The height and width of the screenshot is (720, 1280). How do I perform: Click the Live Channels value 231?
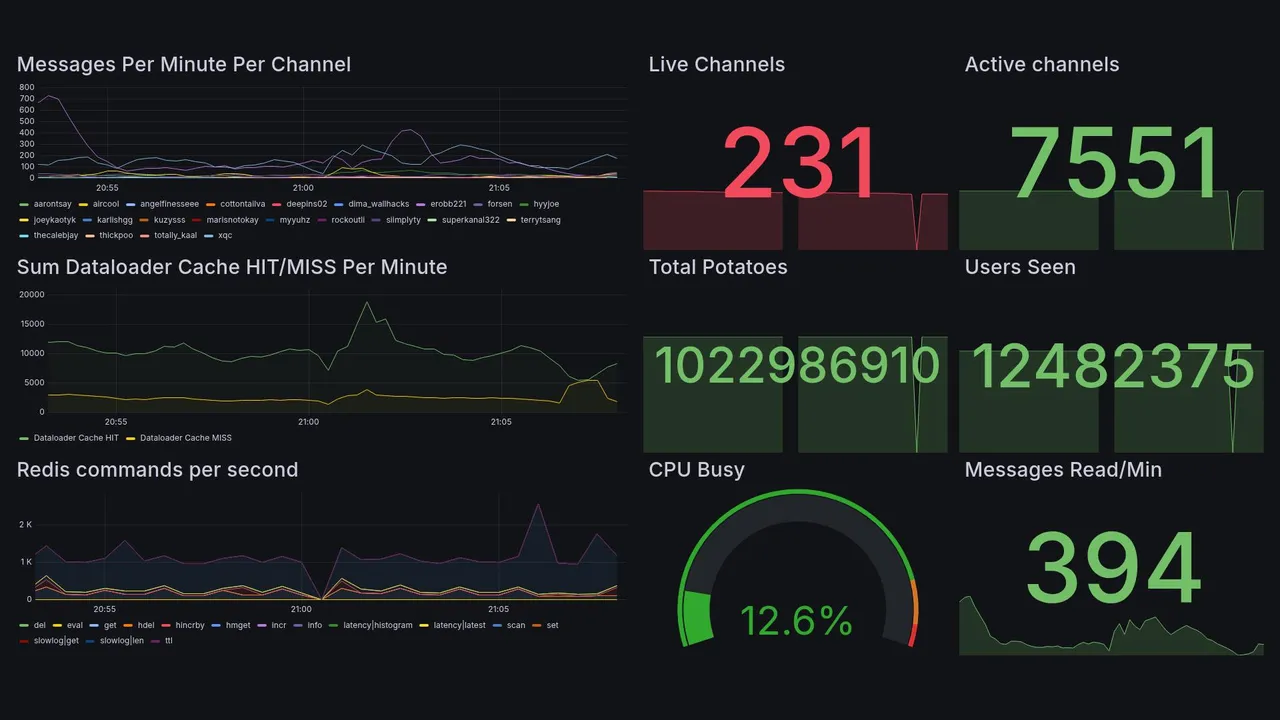coord(799,164)
